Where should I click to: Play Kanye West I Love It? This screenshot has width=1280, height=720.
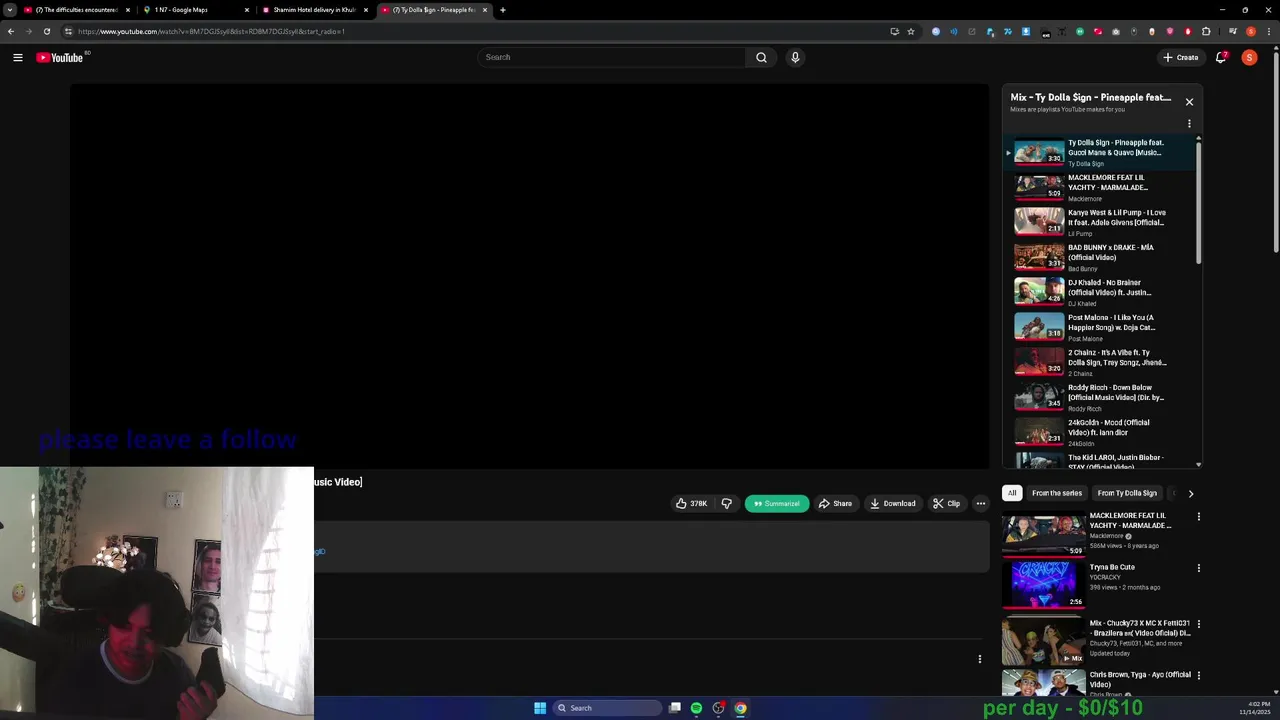1100,222
